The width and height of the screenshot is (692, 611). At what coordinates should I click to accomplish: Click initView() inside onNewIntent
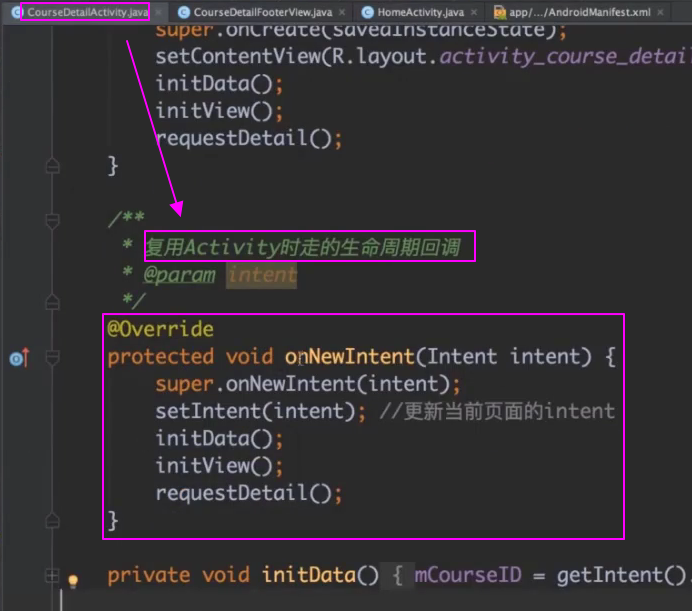tap(219, 466)
